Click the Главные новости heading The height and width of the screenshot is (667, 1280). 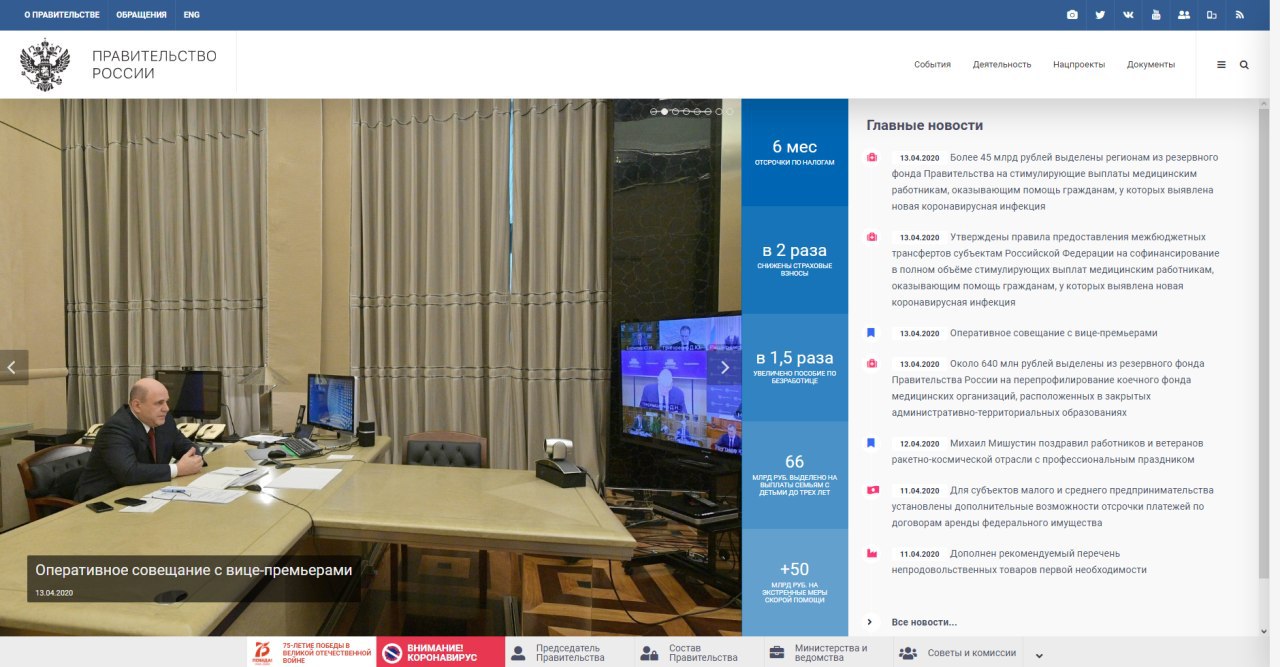click(x=925, y=125)
